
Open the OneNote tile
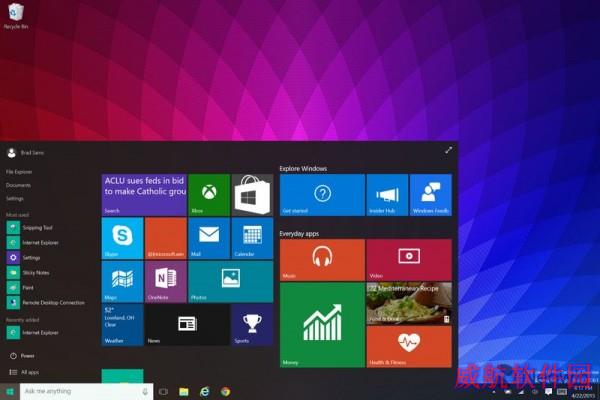[166, 282]
